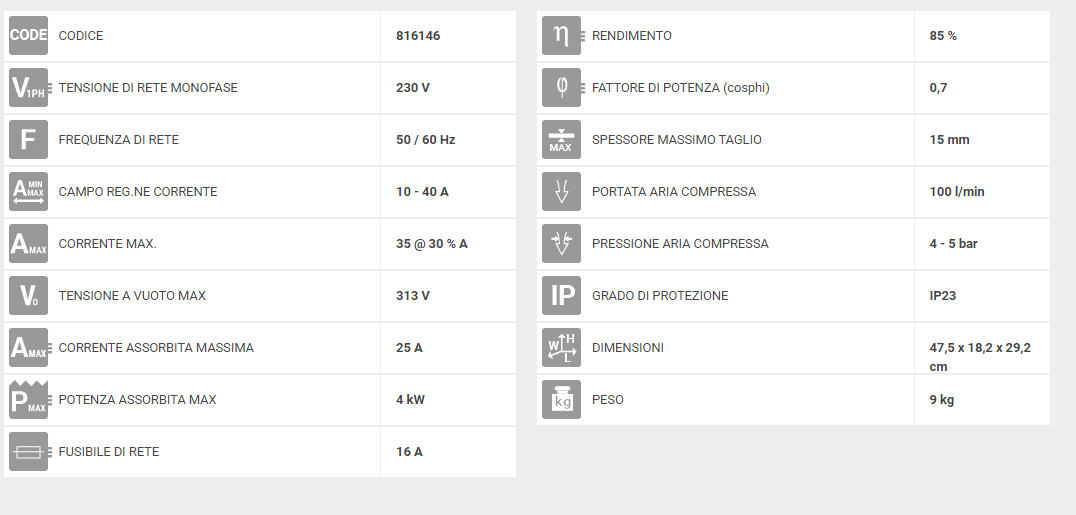Click the phi power factor icon

point(563,88)
